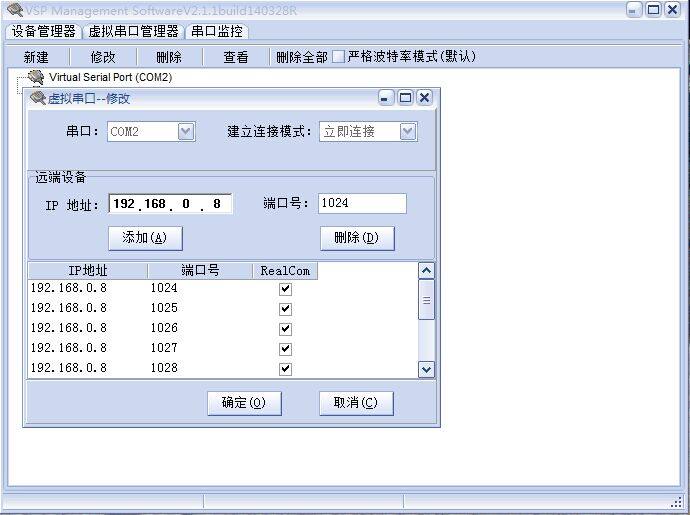The width and height of the screenshot is (690, 515).
Task: Maximize the 虚拟串口--修改 dialog
Action: pyautogui.click(x=405, y=98)
